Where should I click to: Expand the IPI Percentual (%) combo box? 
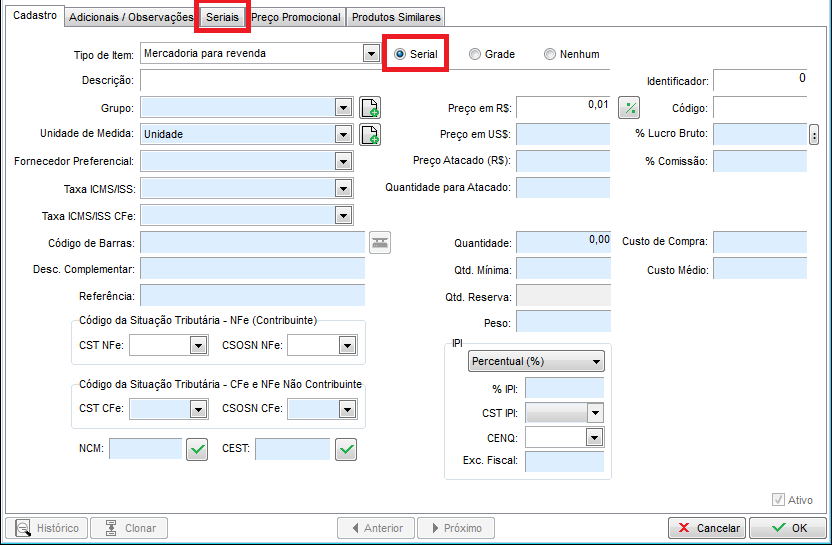coord(536,361)
